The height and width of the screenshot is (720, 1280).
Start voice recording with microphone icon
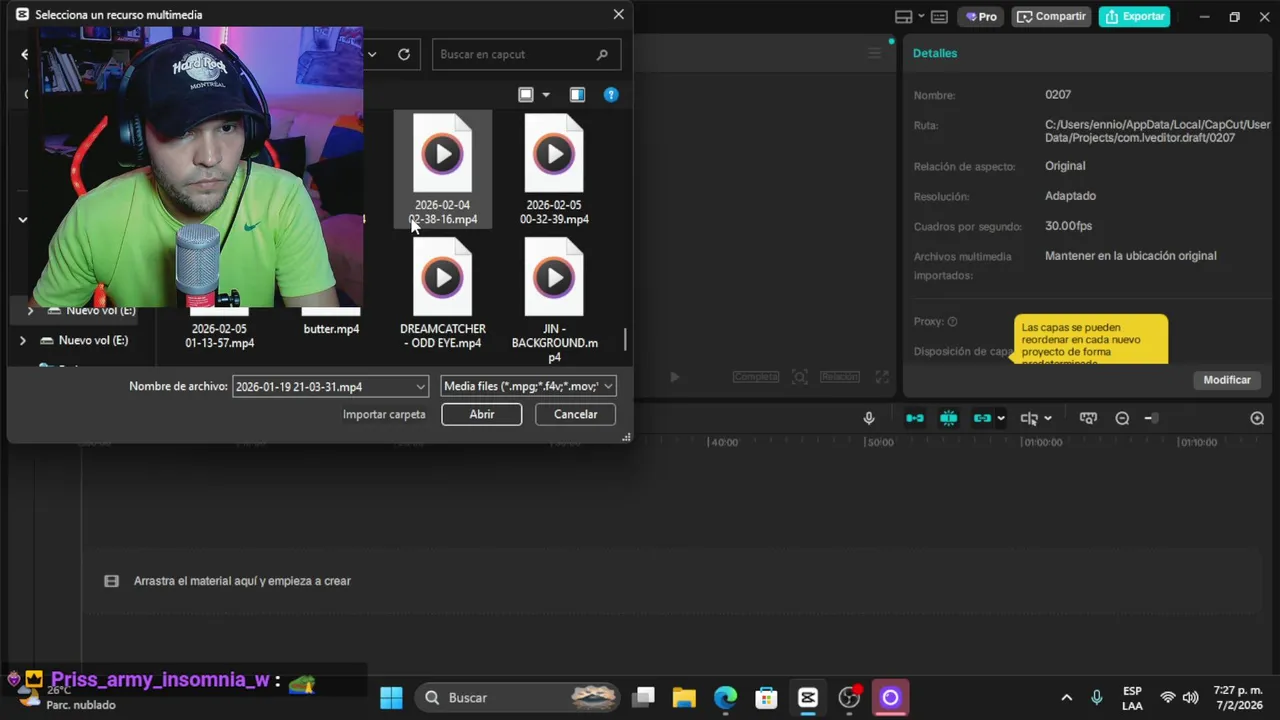click(x=869, y=419)
